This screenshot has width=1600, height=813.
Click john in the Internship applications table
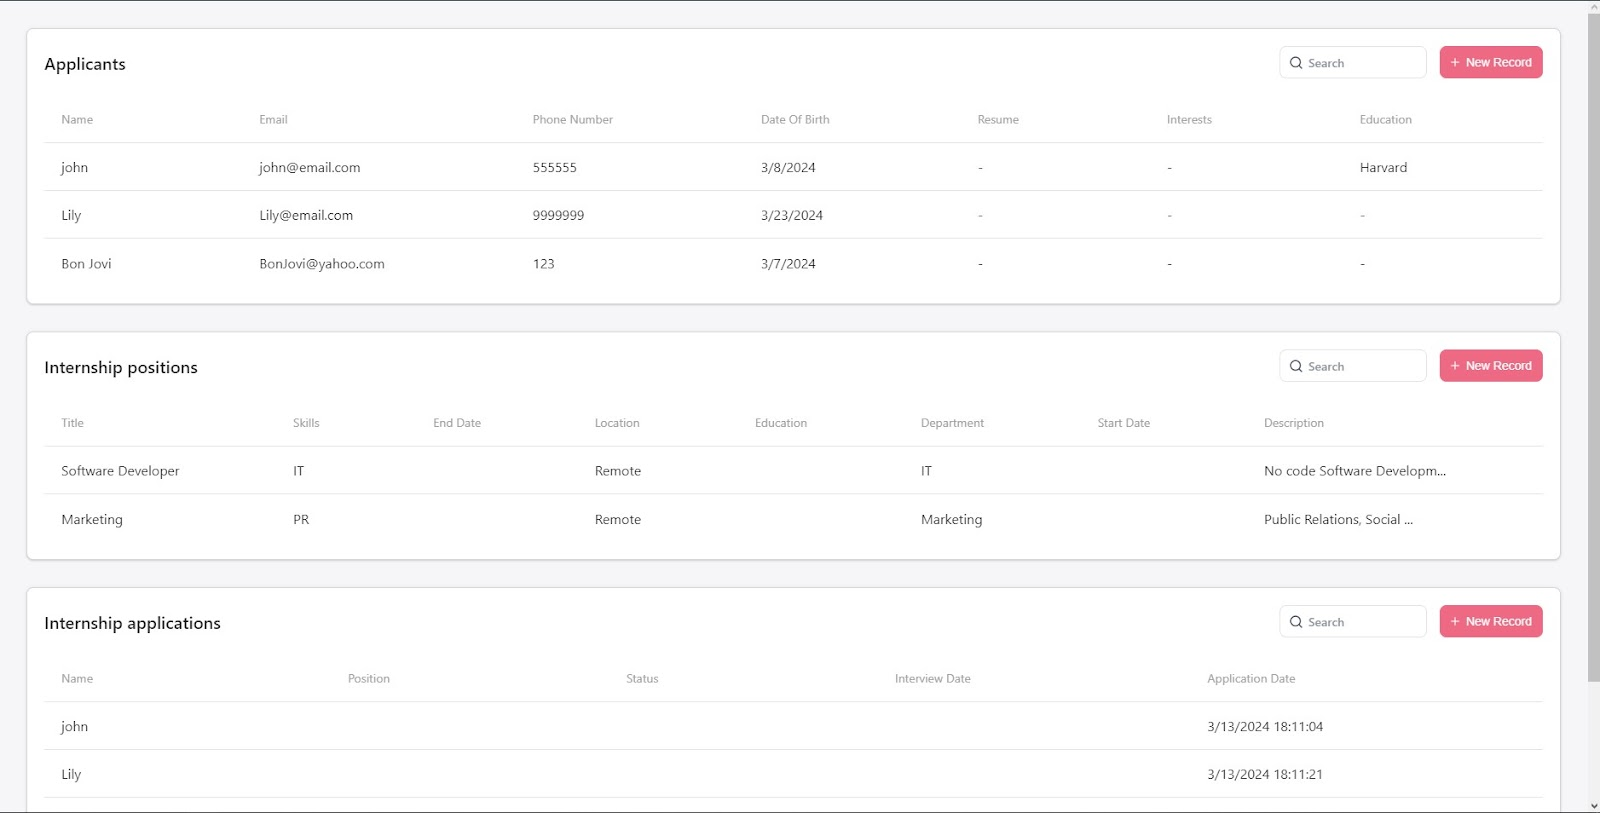click(x=74, y=726)
